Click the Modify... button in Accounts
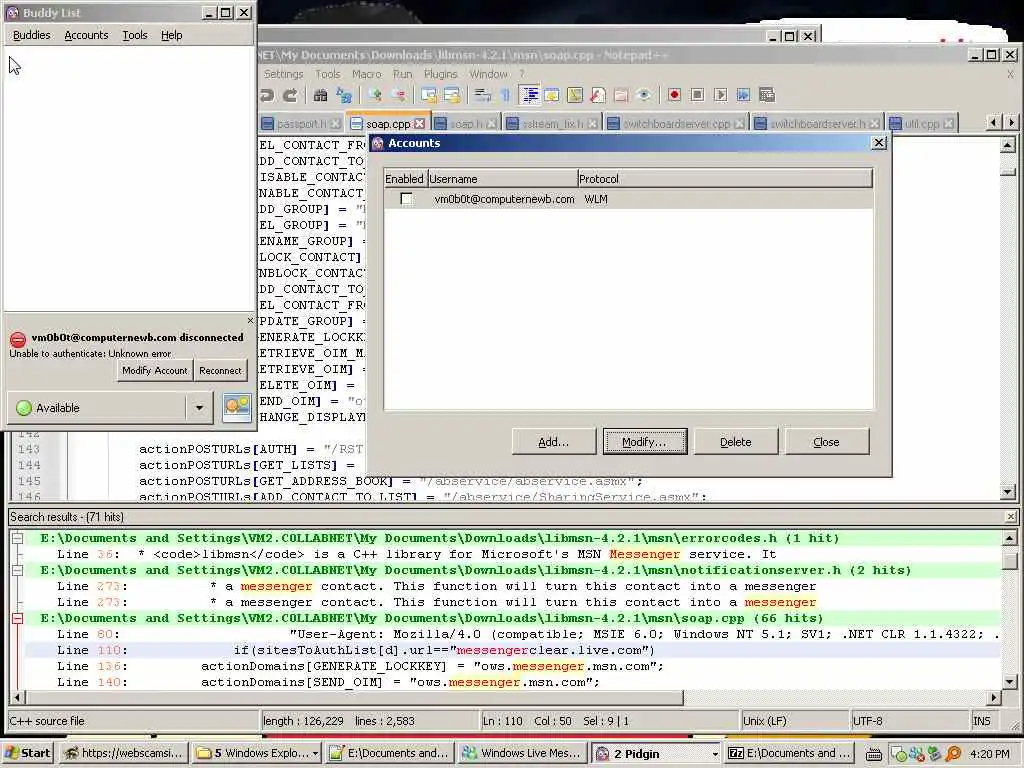This screenshot has width=1024, height=768. [x=645, y=442]
